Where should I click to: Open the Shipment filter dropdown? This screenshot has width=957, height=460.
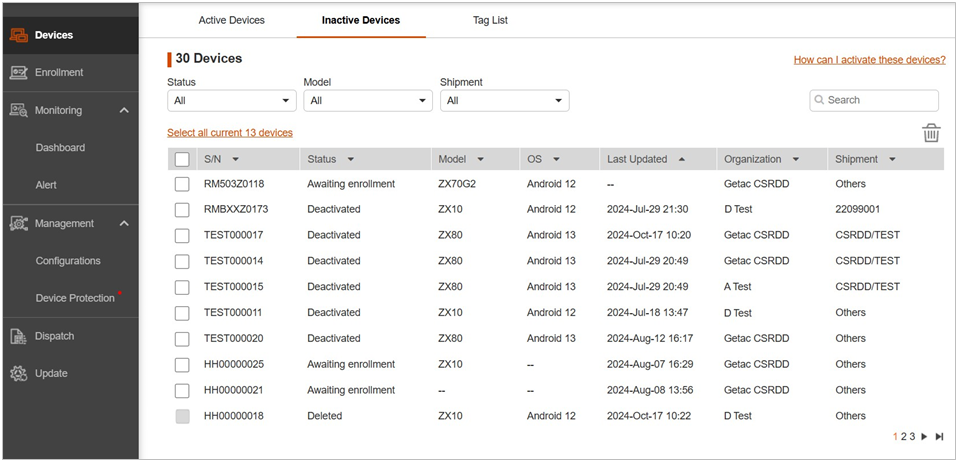pyautogui.click(x=504, y=100)
